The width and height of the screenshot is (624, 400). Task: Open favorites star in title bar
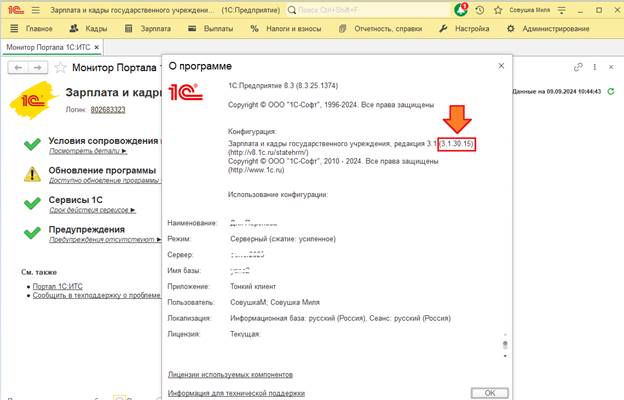coord(498,10)
